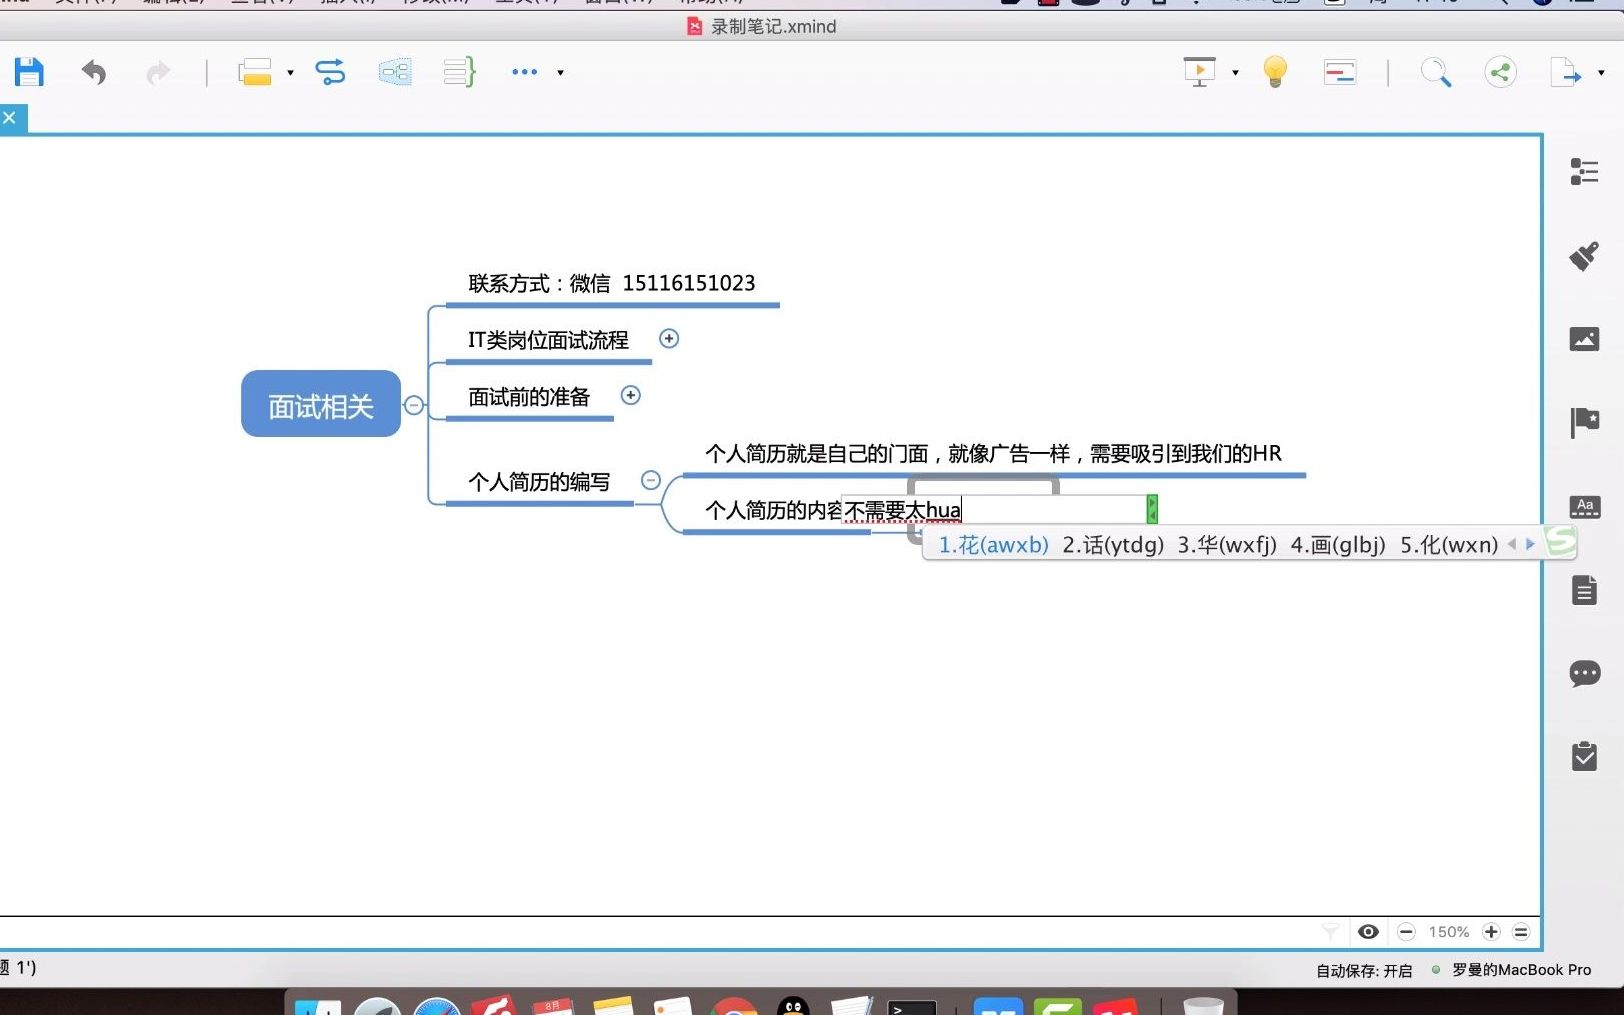Screen dimensions: 1624x1015
Task: Share the mind map using the share icon
Action: [1500, 72]
